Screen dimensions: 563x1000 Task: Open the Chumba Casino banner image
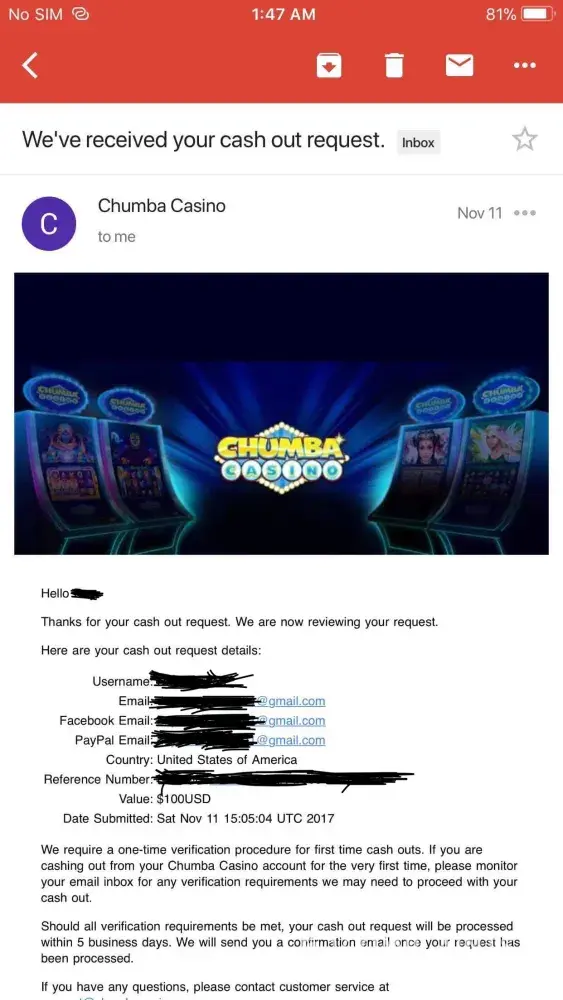pyautogui.click(x=281, y=414)
